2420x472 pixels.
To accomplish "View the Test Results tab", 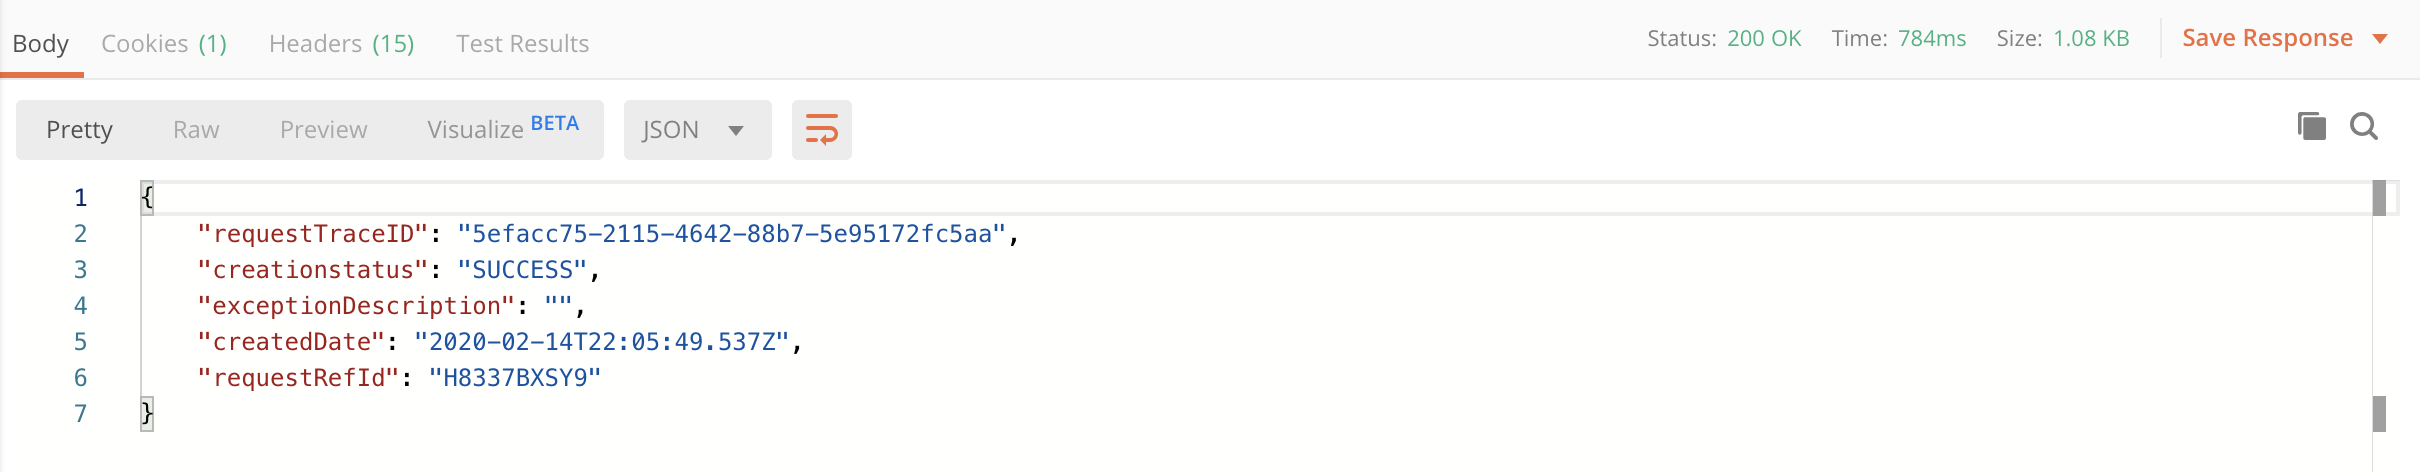I will coord(522,44).
